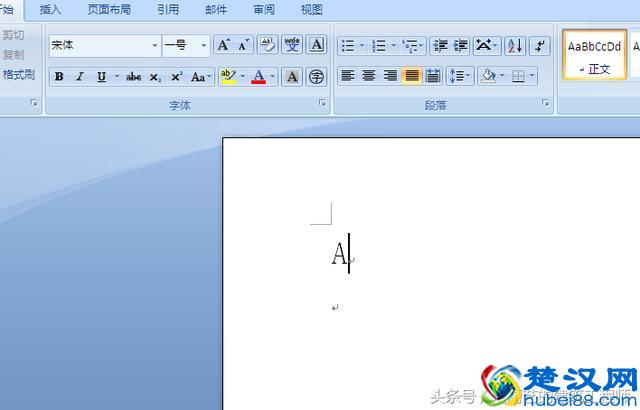640x410 pixels.
Task: Click the 格式刷 format painter button
Action: 19,74
